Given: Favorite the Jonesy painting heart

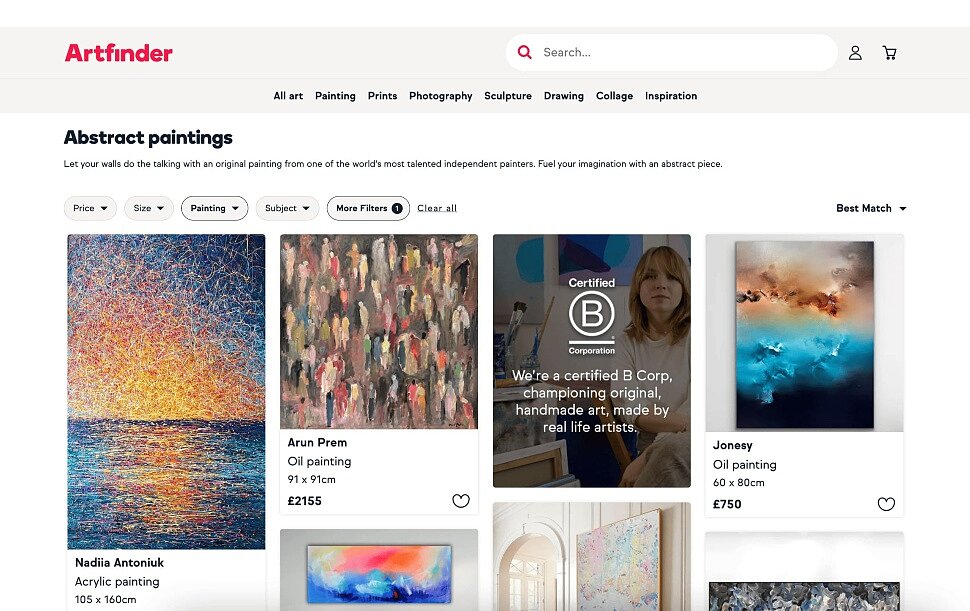Looking at the screenshot, I should point(885,504).
